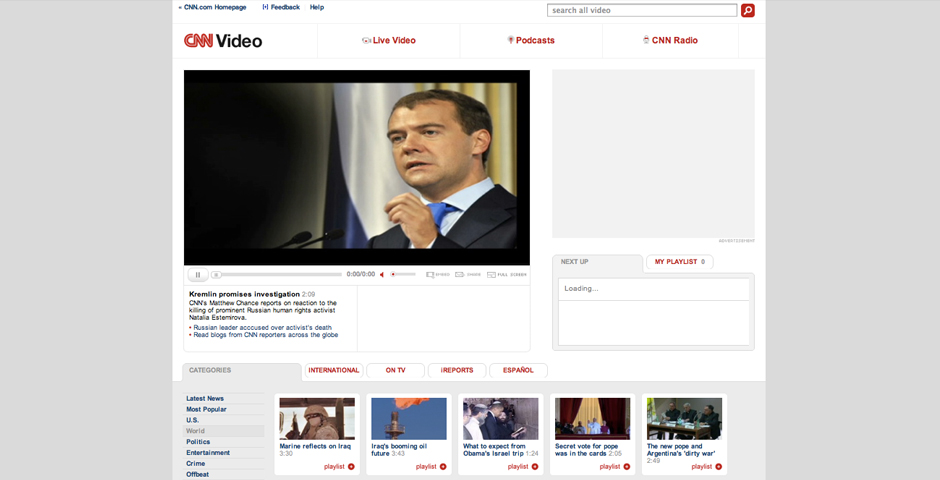Open Podcasts section
The height and width of the screenshot is (480, 940).
(531, 40)
